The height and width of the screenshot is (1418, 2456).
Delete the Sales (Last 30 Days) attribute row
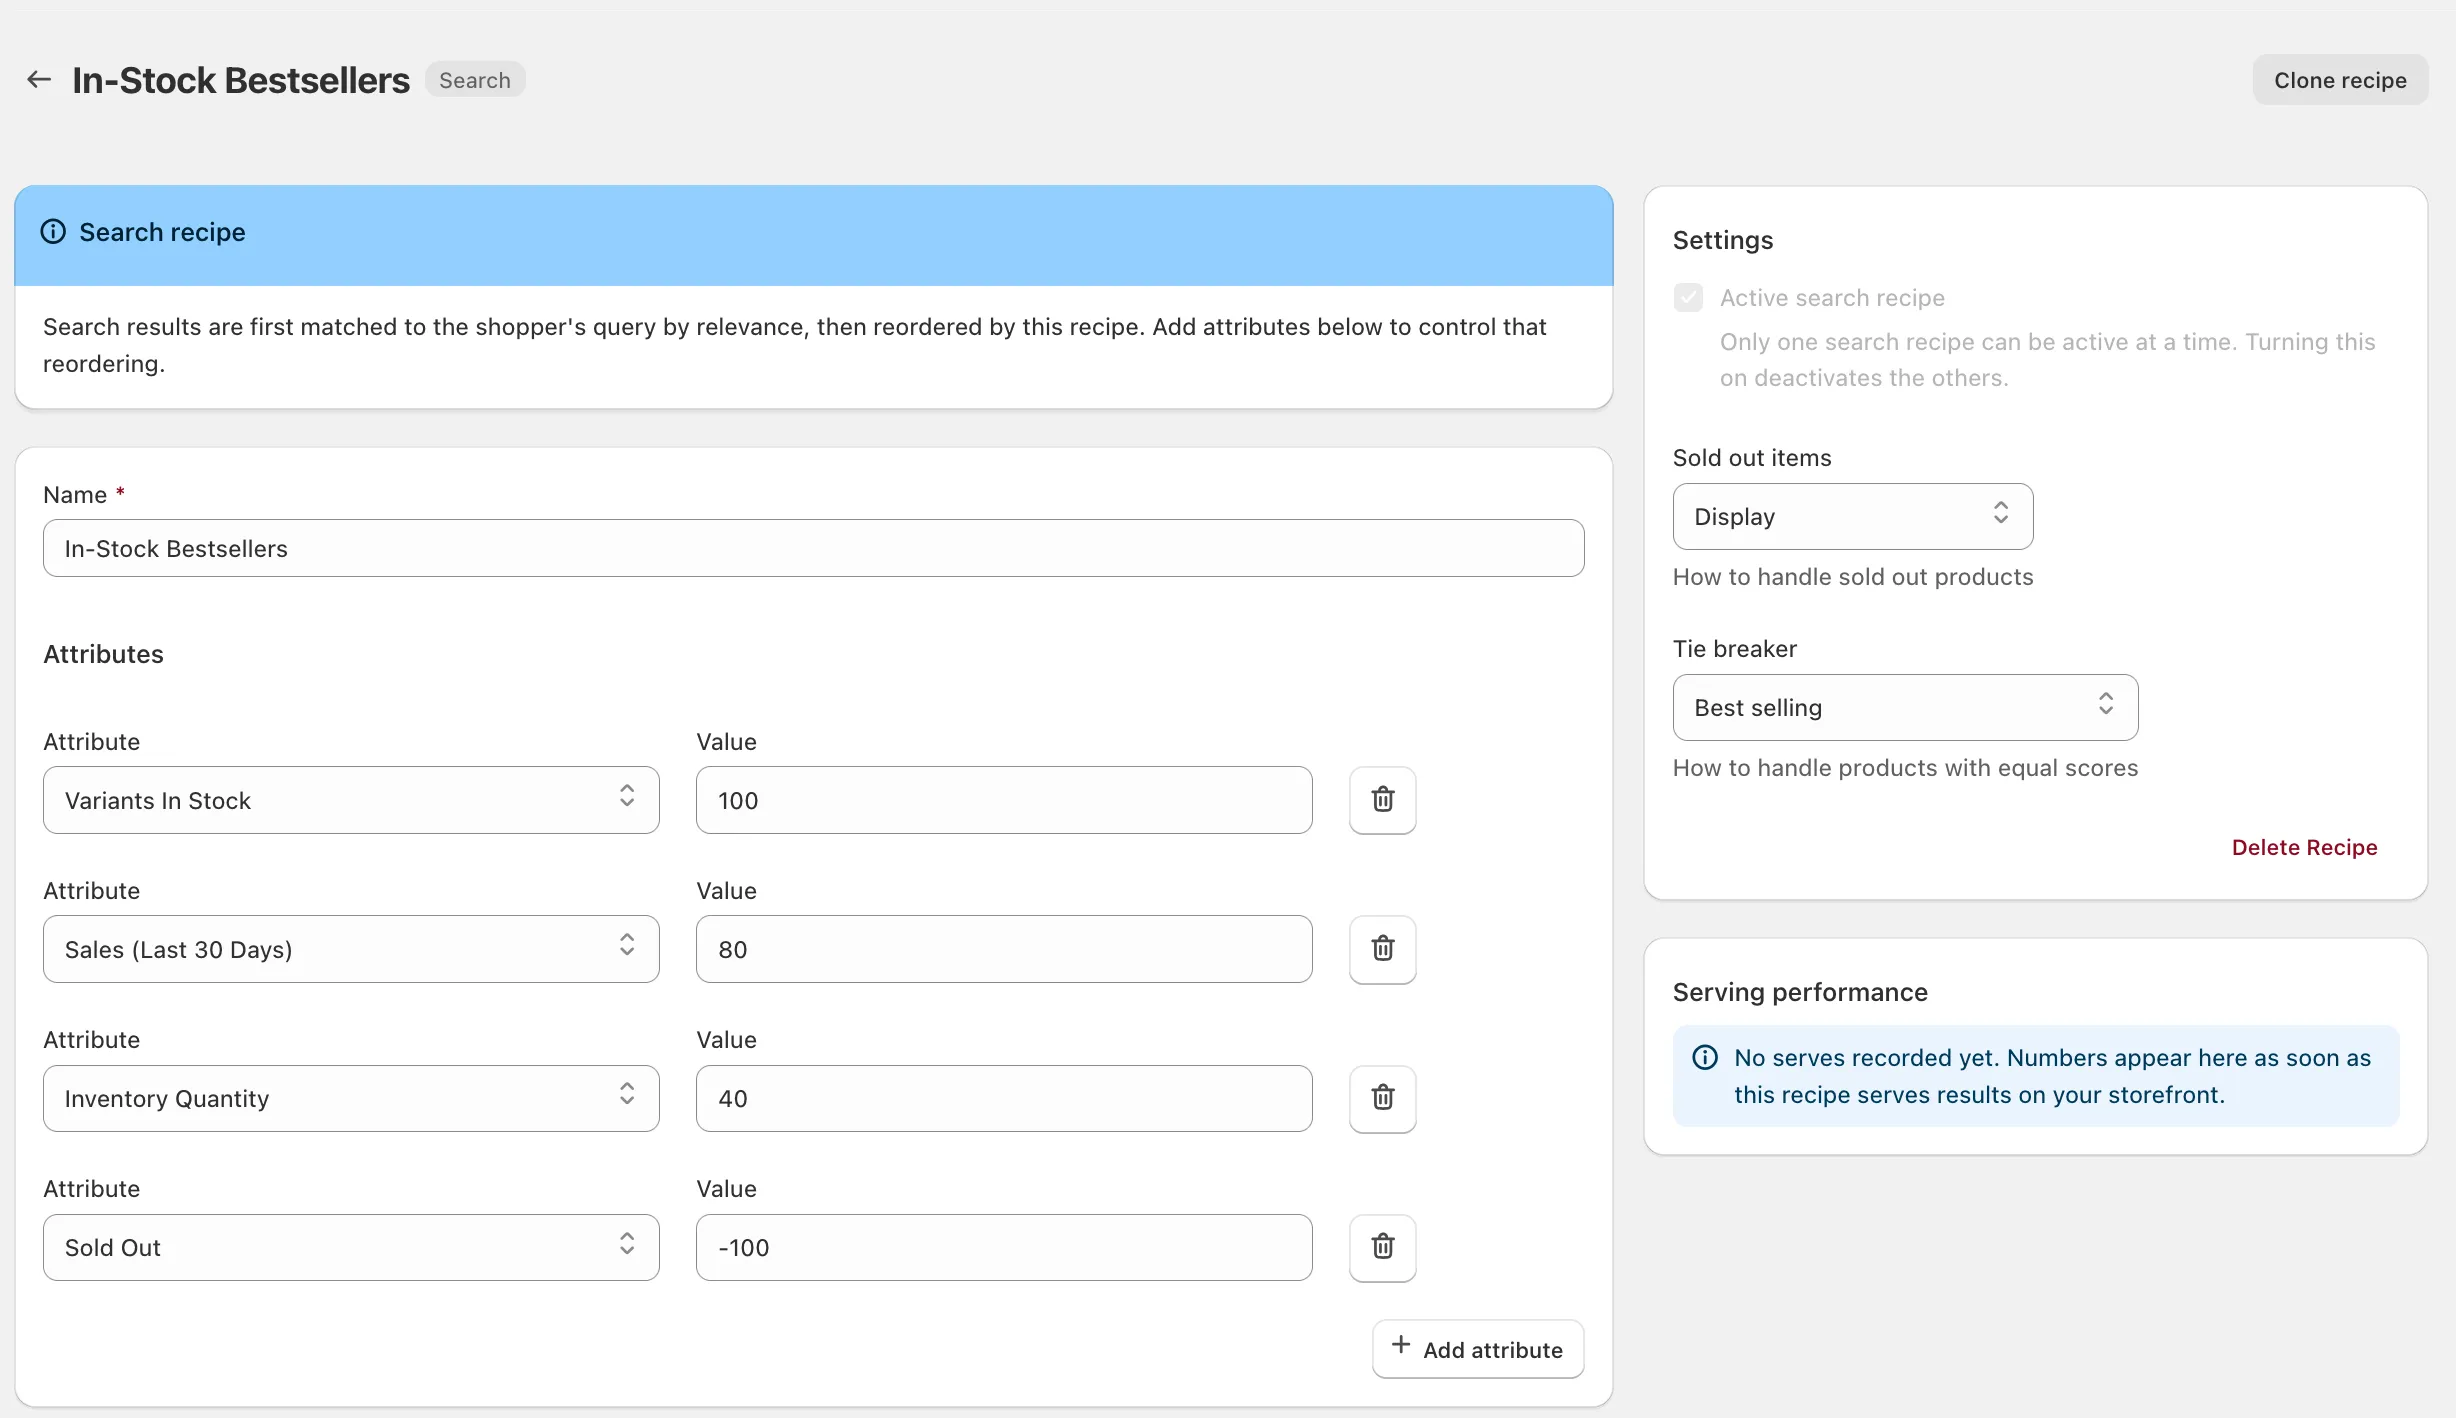(x=1382, y=949)
